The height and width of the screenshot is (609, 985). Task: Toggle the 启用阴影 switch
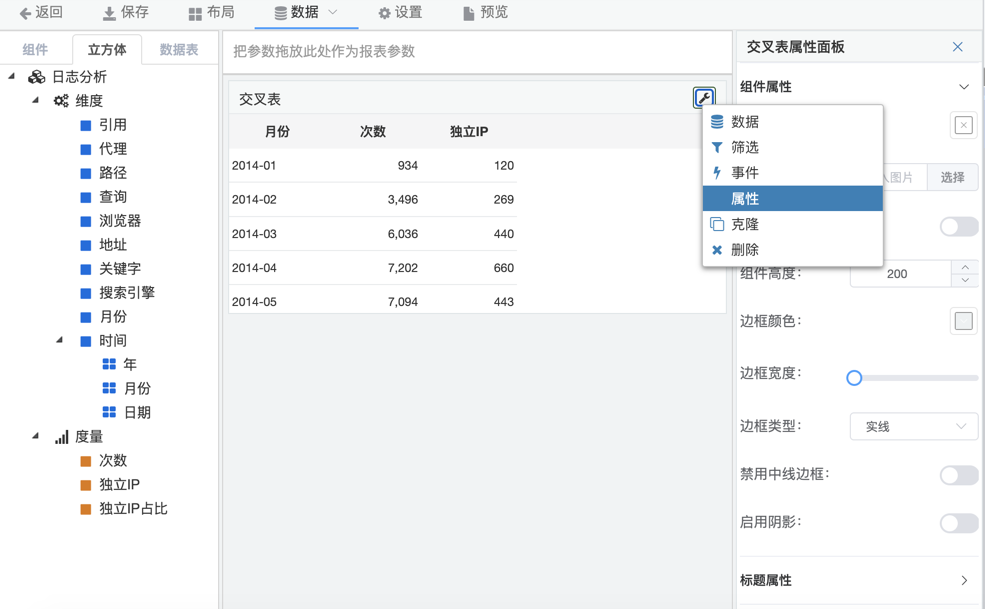point(959,523)
